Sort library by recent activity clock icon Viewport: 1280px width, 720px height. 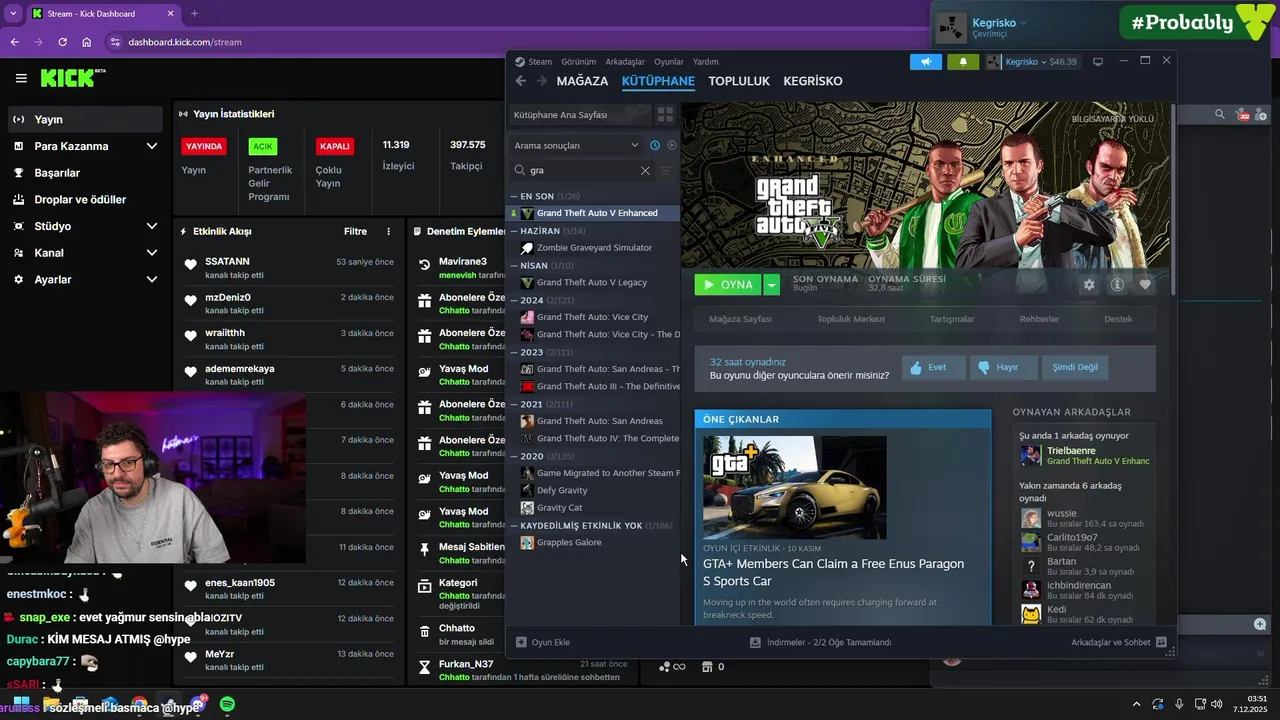[x=655, y=145]
